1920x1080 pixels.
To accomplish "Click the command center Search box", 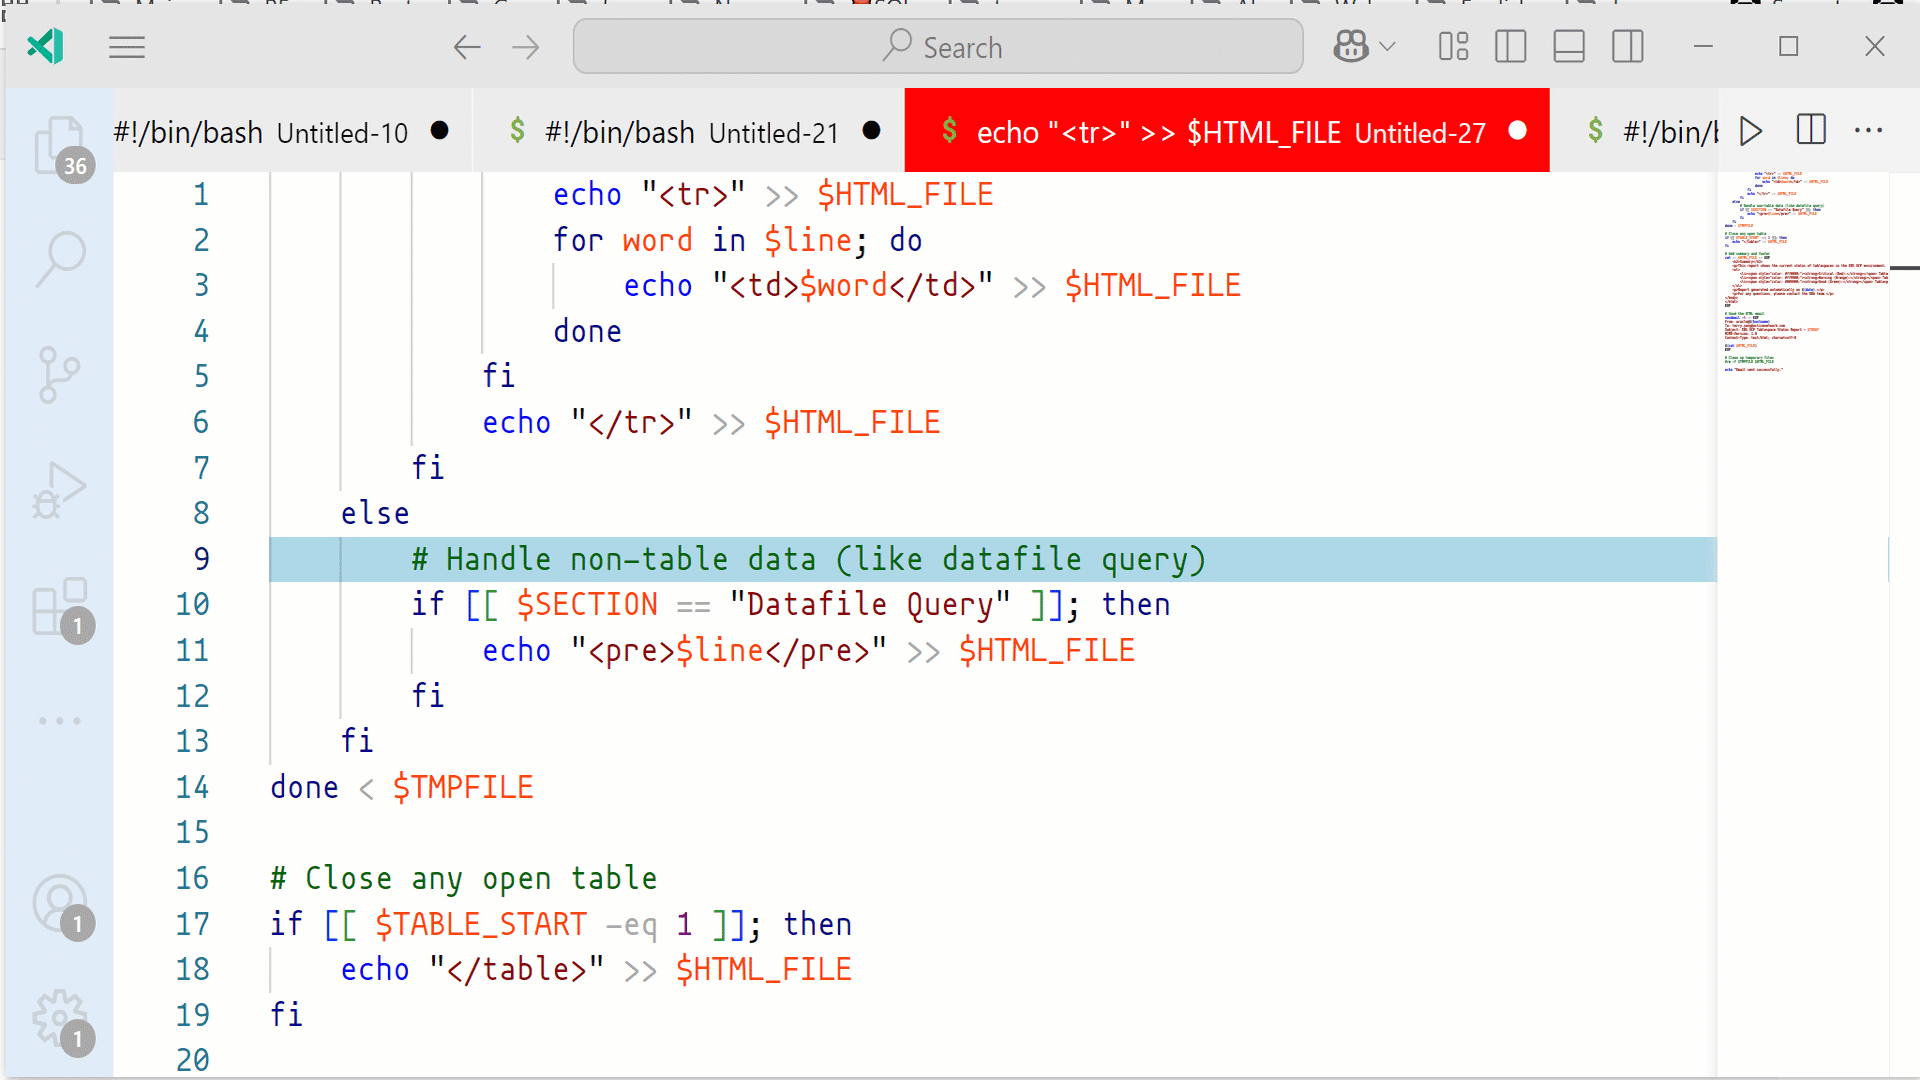I will pos(938,47).
